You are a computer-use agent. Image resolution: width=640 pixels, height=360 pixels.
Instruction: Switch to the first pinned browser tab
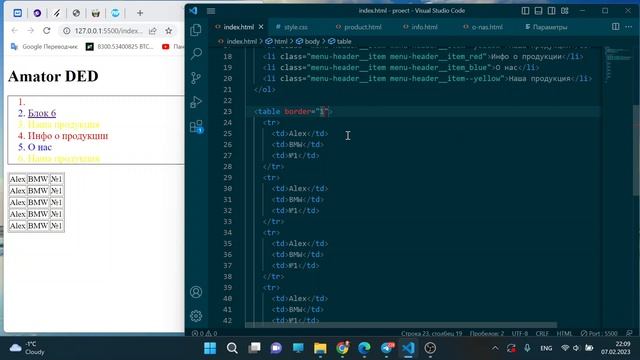coord(18,13)
